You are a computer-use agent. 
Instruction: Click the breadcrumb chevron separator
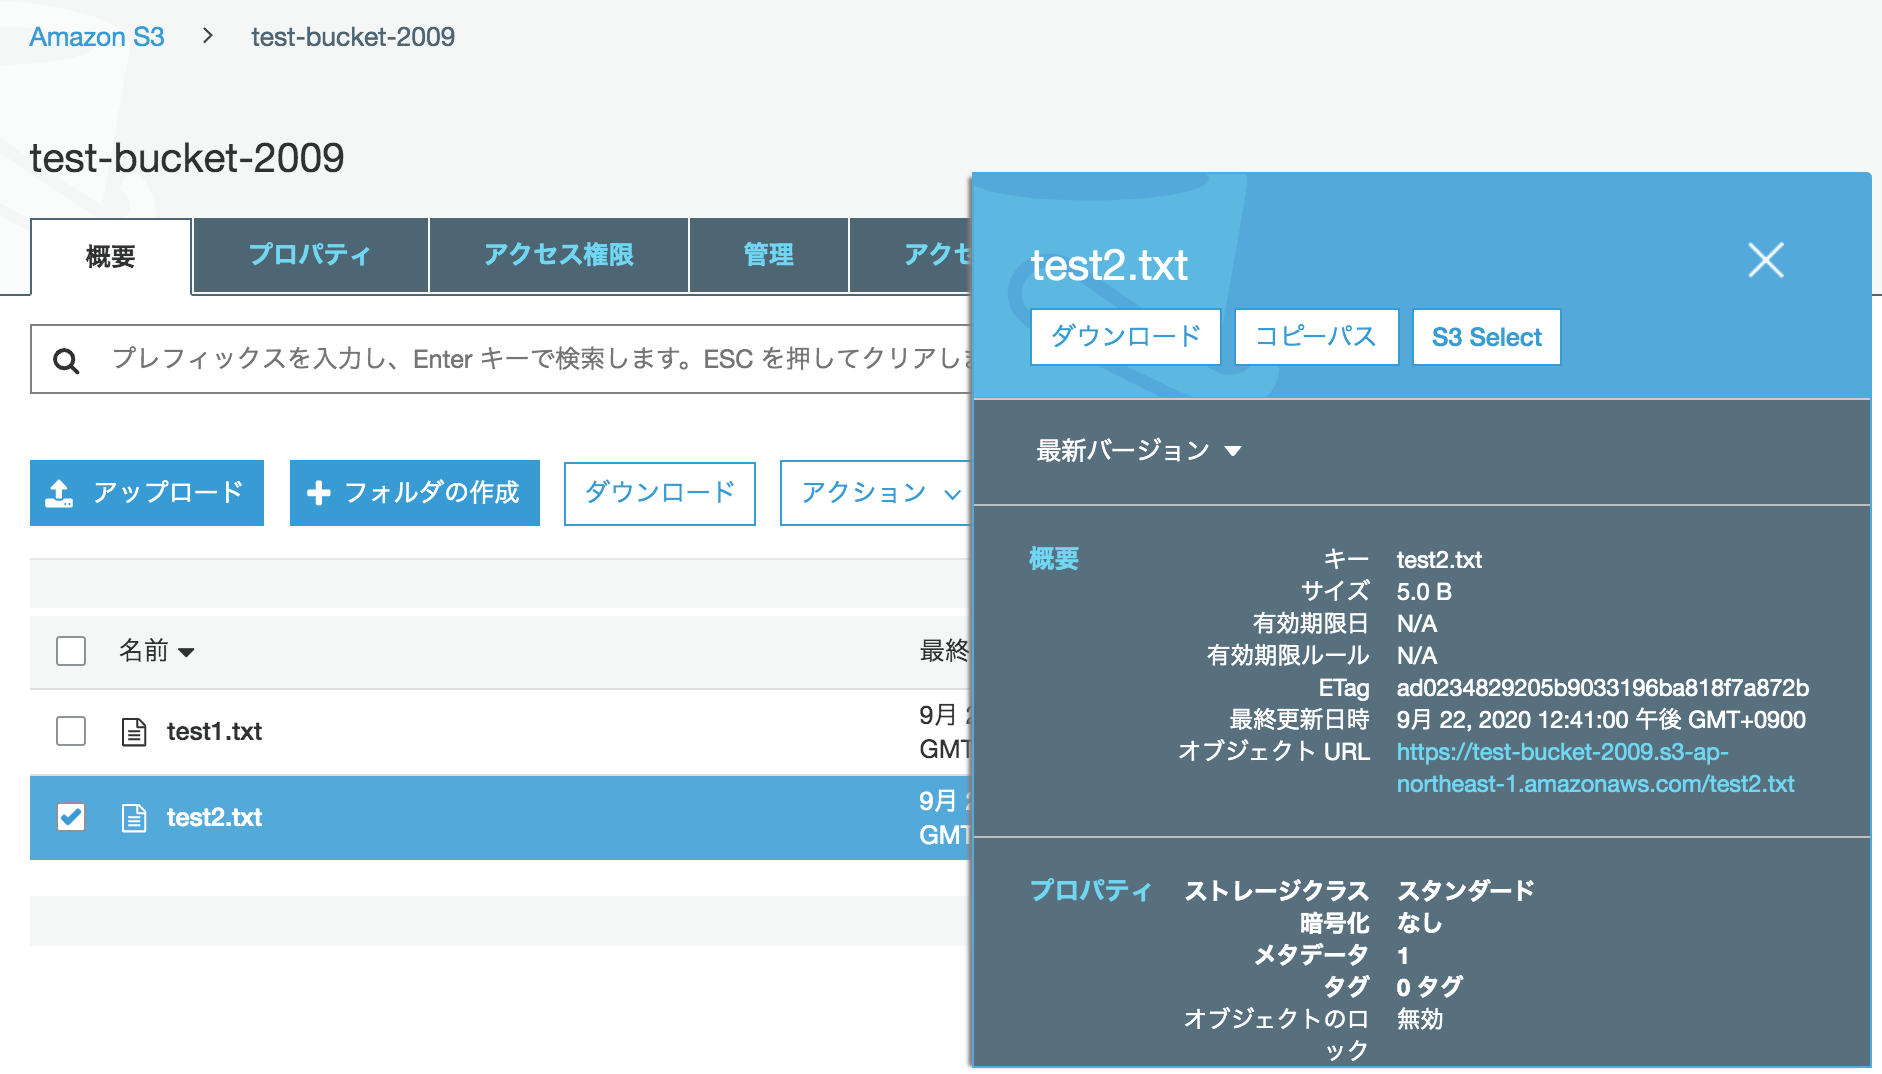(x=208, y=36)
